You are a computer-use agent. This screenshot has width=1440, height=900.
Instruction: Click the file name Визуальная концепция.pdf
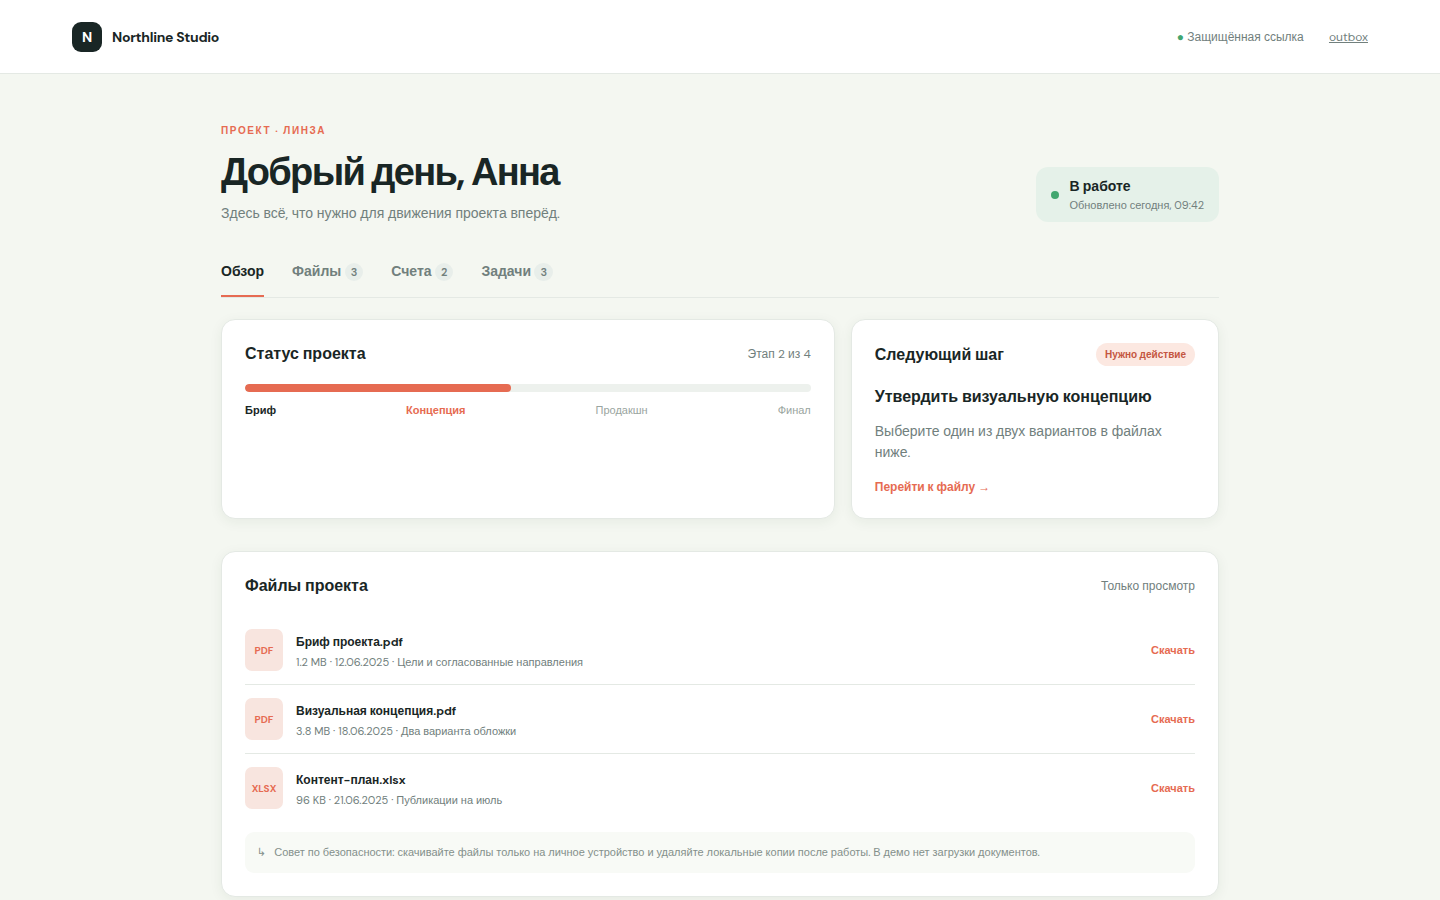(x=376, y=711)
